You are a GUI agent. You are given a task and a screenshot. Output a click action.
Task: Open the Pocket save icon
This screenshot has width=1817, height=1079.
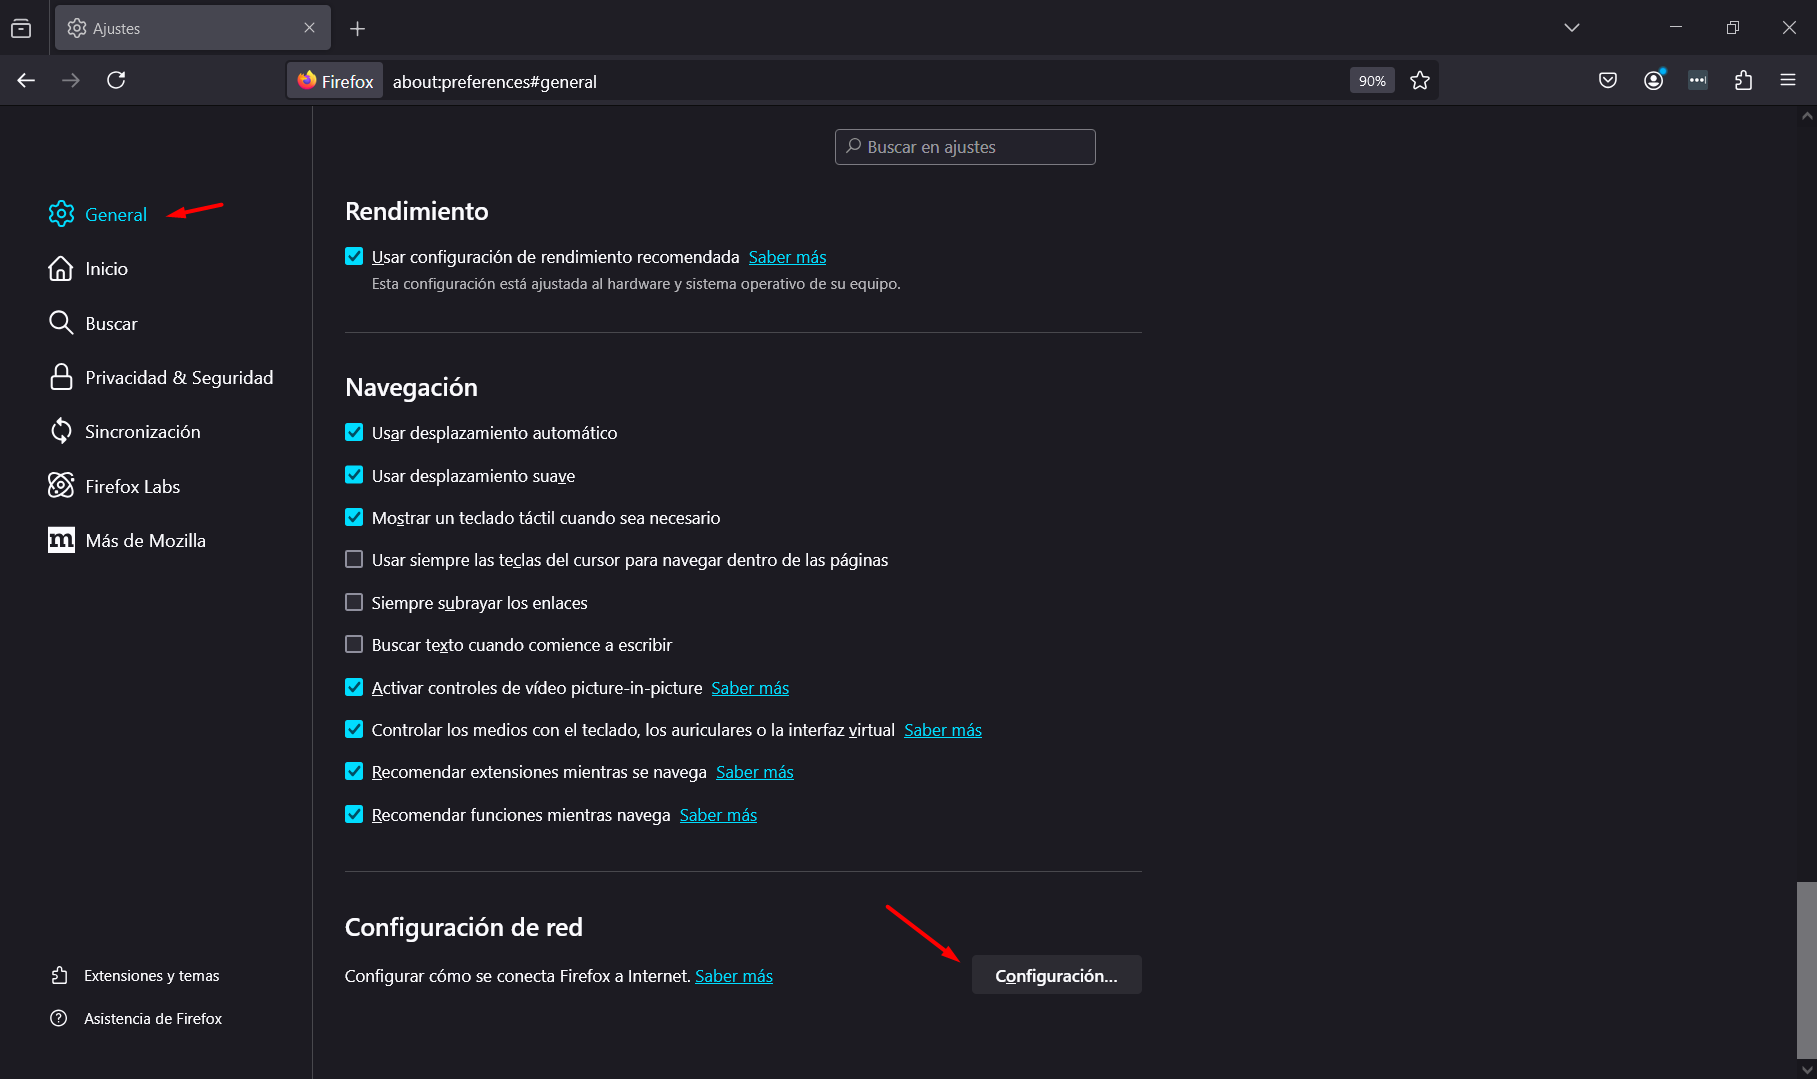[x=1608, y=80]
